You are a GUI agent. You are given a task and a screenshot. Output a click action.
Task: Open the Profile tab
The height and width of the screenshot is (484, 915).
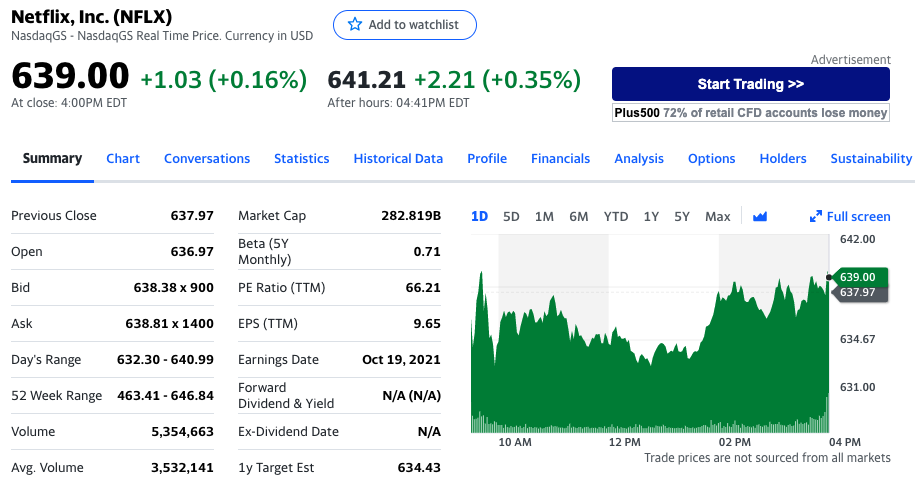487,158
